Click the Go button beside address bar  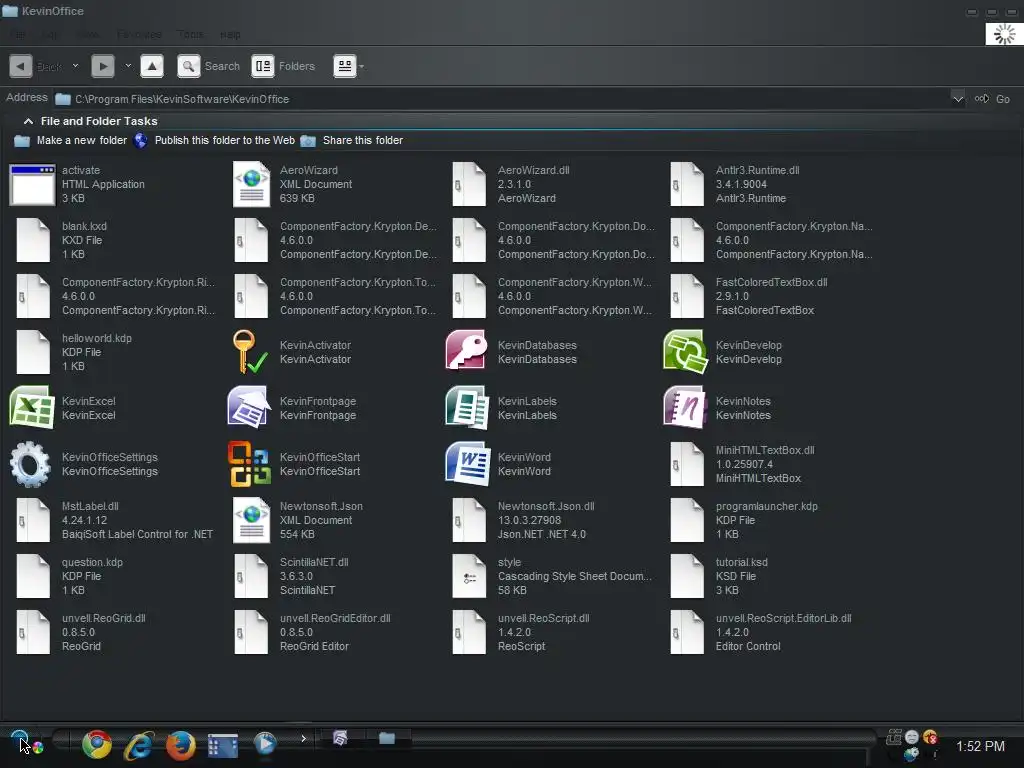tap(993, 99)
